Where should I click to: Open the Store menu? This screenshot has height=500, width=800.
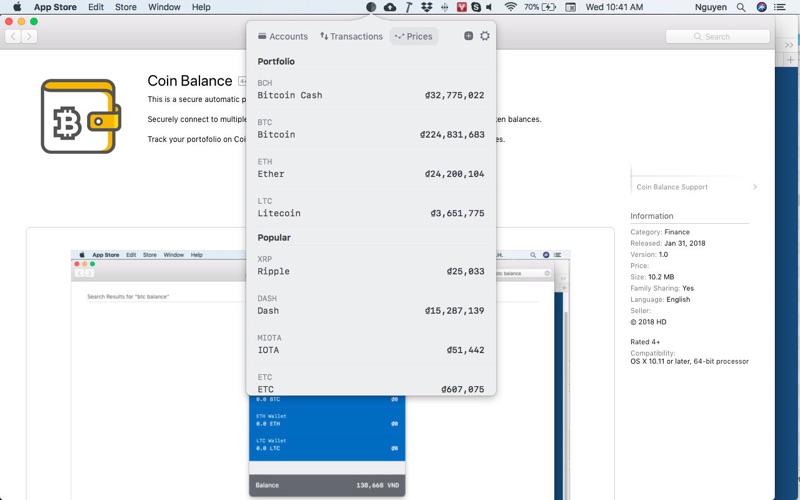pyautogui.click(x=126, y=7)
